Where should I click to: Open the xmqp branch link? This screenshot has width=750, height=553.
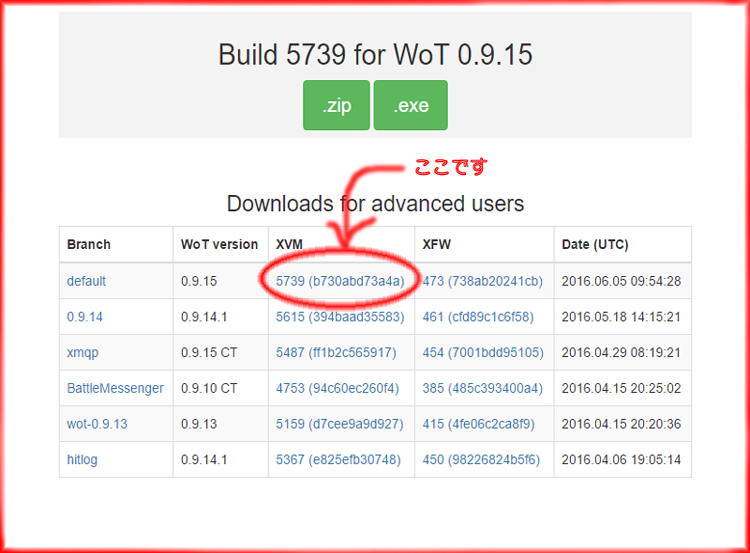pyautogui.click(x=83, y=353)
